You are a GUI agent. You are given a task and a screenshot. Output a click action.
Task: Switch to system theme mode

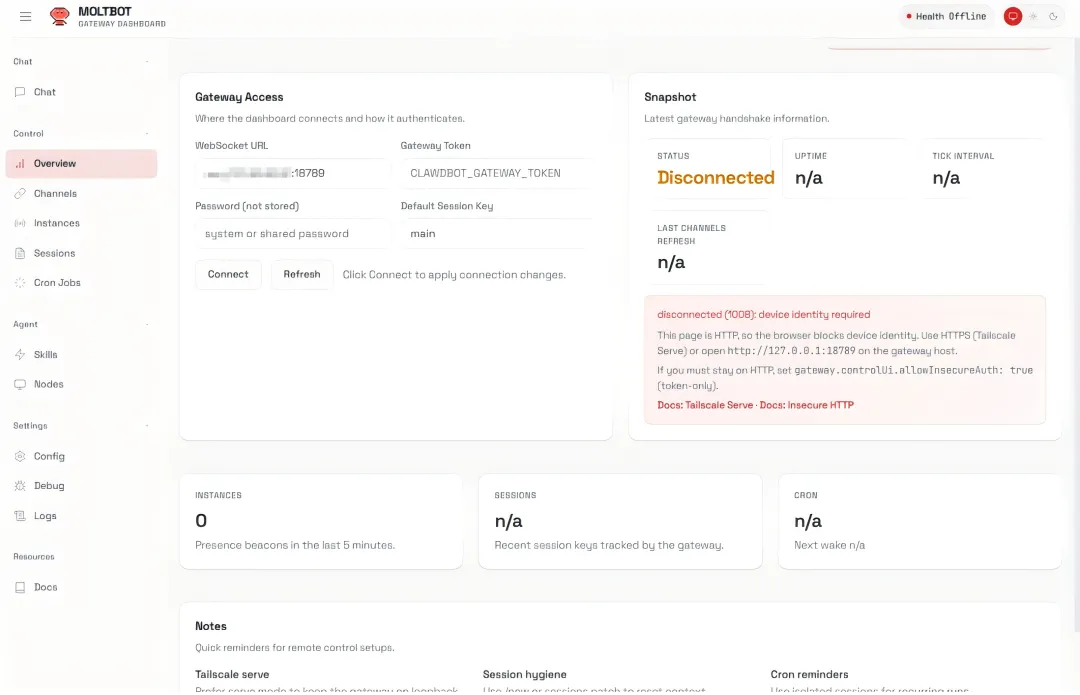tap(1013, 16)
